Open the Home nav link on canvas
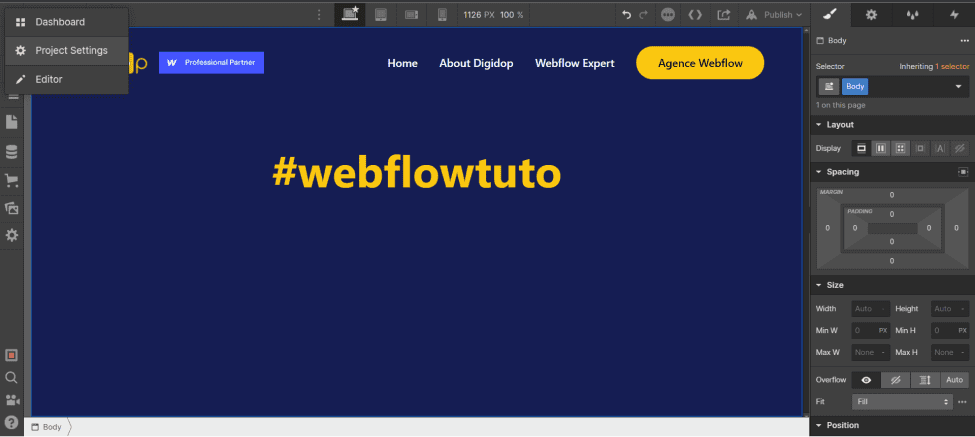Screen dimensions: 975x437 [x=402, y=63]
